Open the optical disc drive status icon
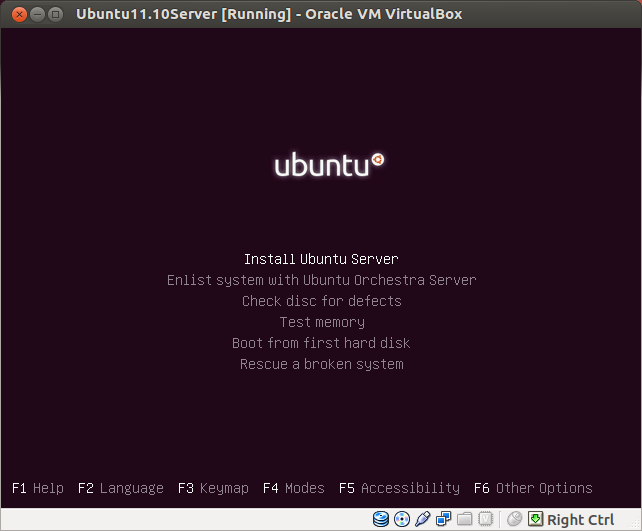The image size is (642, 531). tap(402, 519)
